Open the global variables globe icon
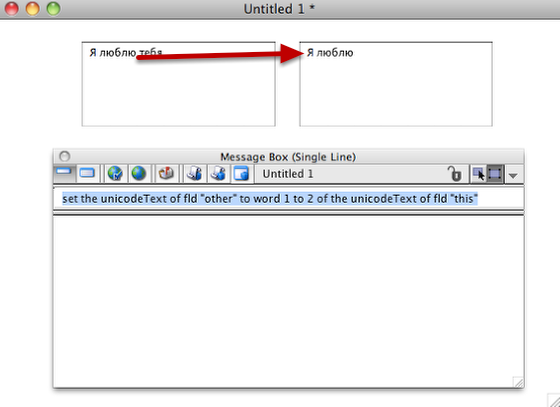The width and height of the screenshot is (560, 407). pos(138,174)
